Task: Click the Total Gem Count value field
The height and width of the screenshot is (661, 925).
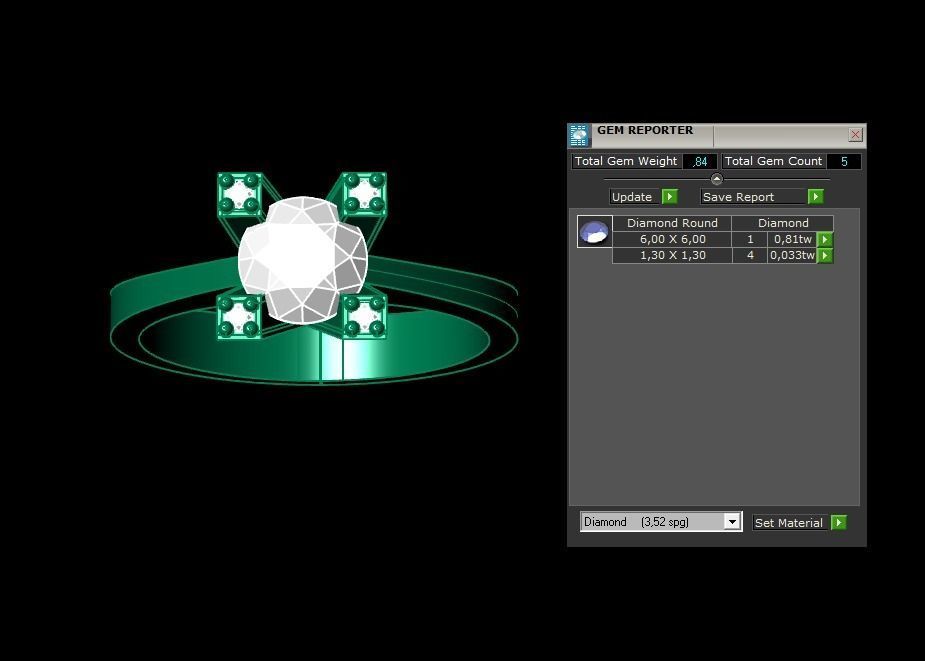Action: click(844, 161)
